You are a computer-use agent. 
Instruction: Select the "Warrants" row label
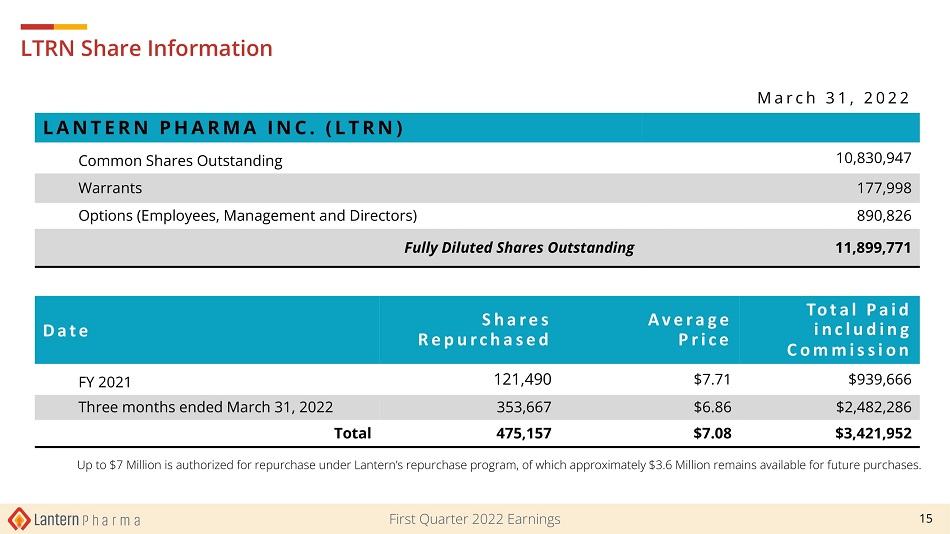[110, 188]
